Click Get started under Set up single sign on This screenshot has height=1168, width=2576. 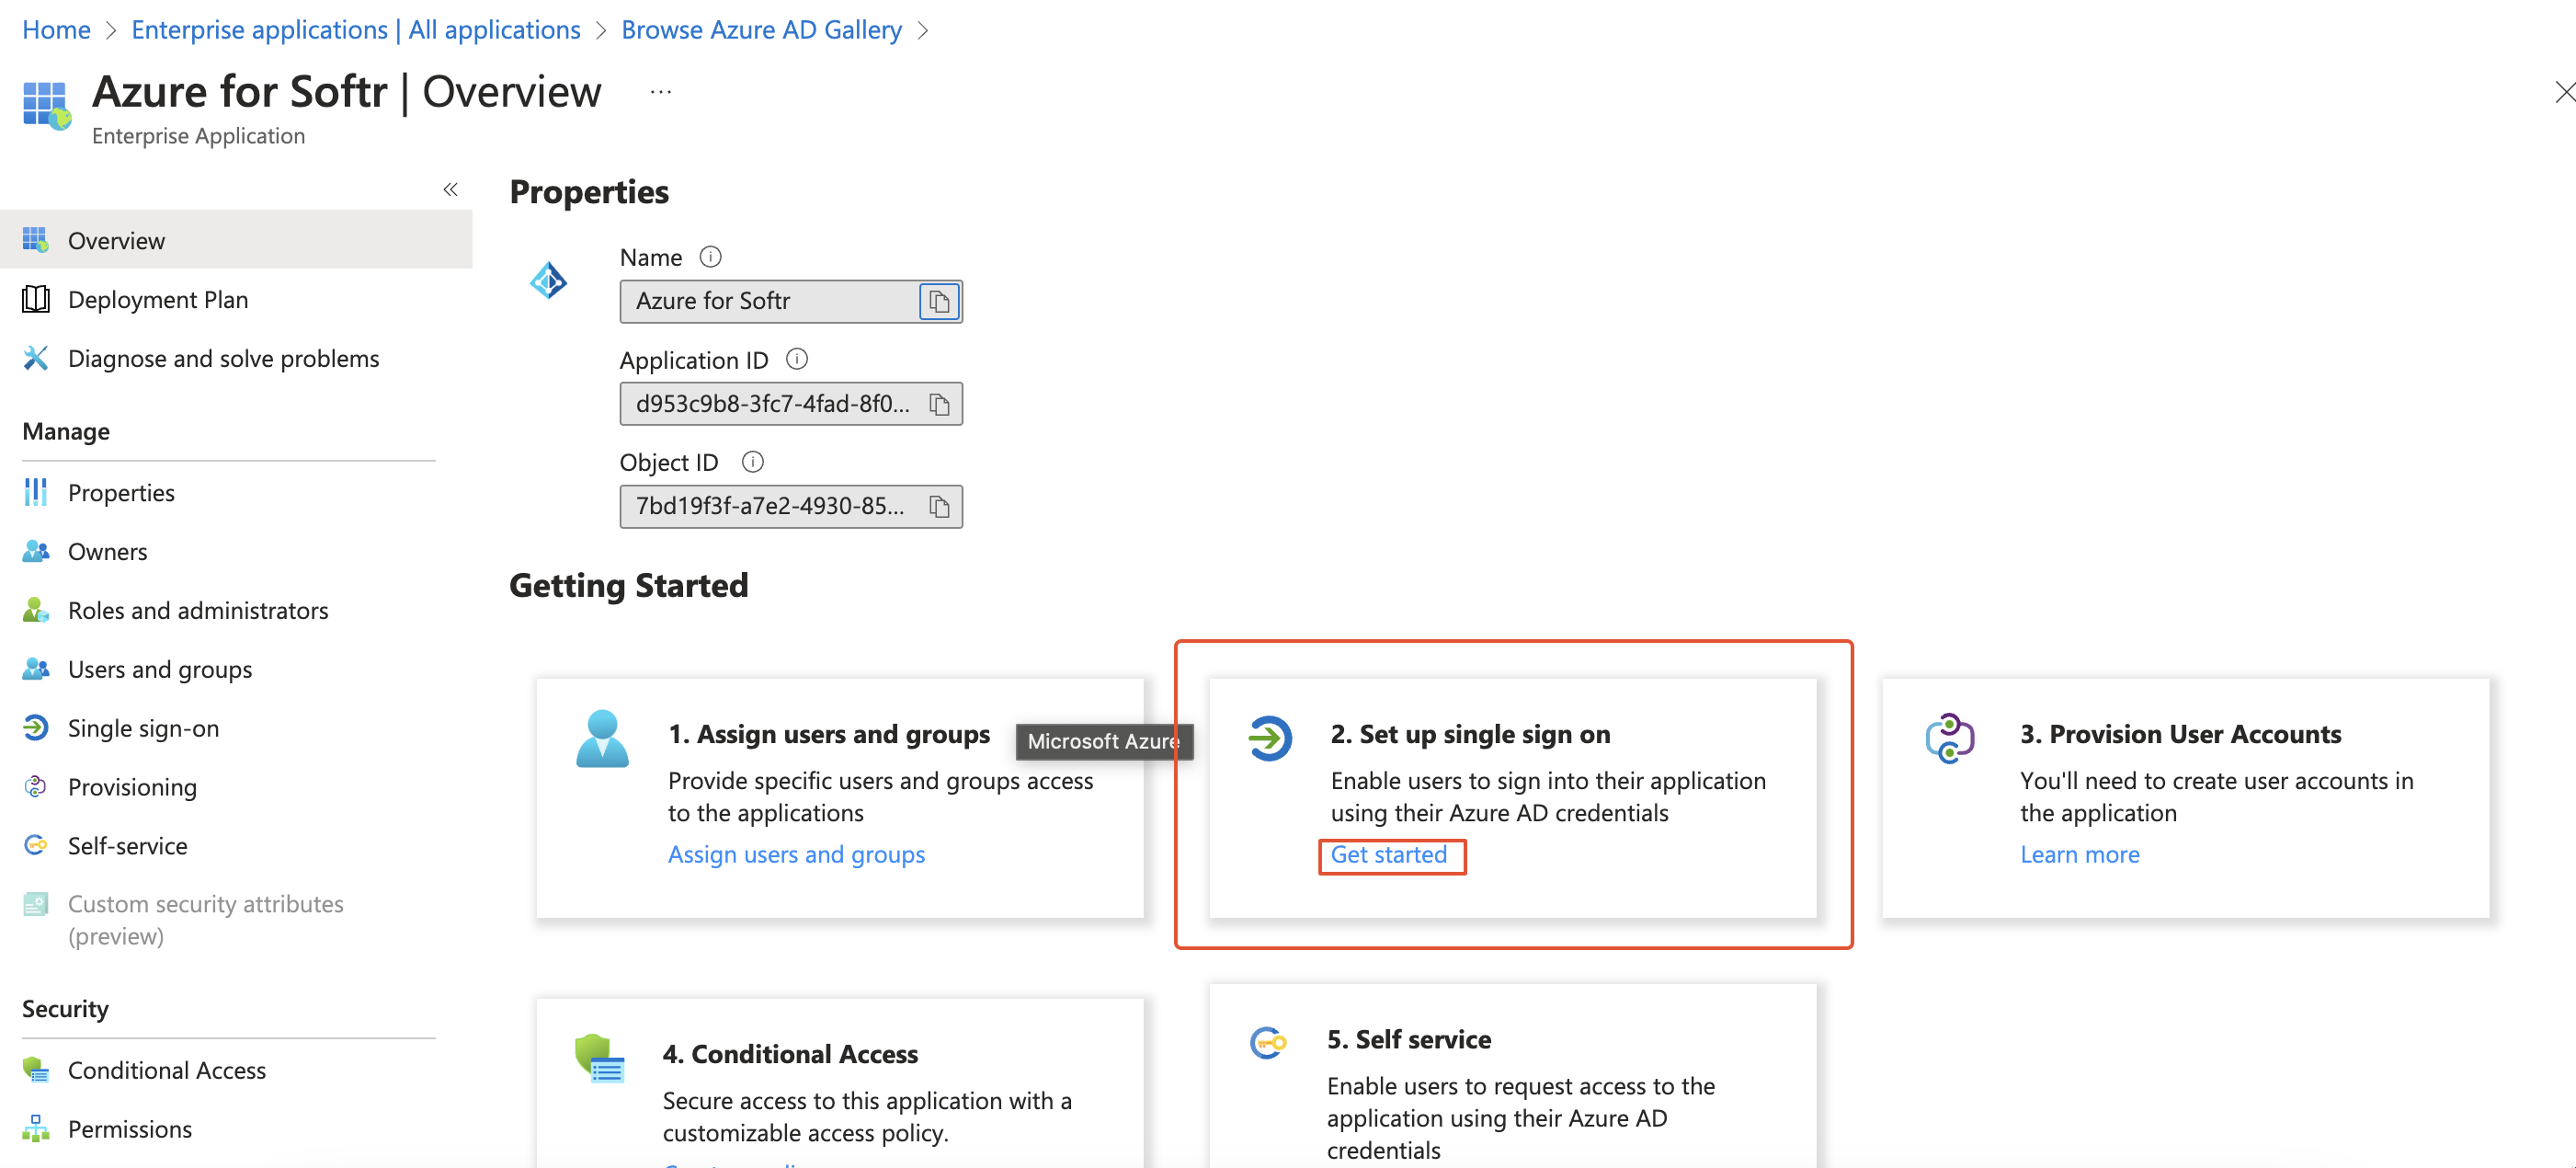tap(1391, 855)
